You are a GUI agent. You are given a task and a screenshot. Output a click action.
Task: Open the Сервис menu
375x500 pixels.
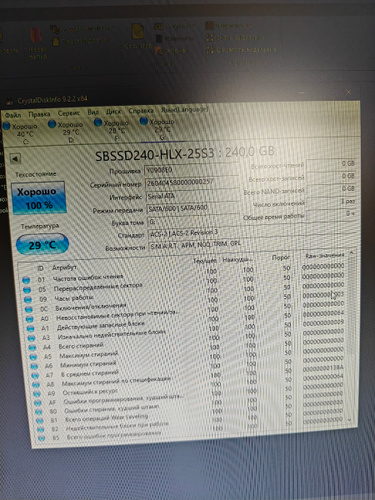68,113
